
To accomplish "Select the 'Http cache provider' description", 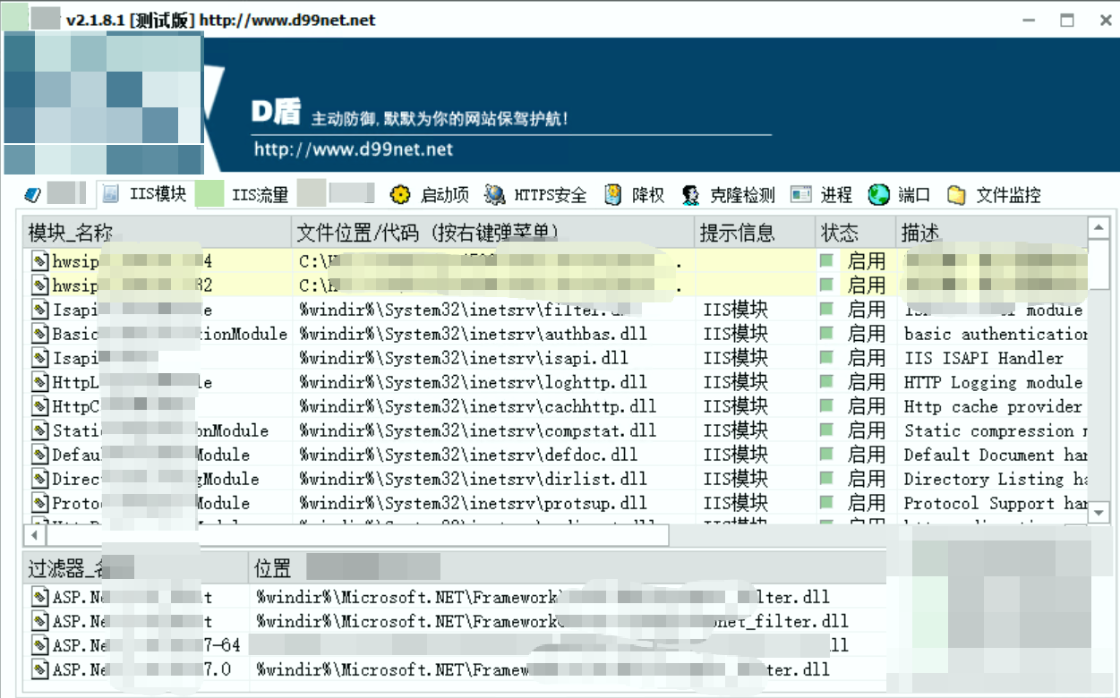I will (x=993, y=407).
